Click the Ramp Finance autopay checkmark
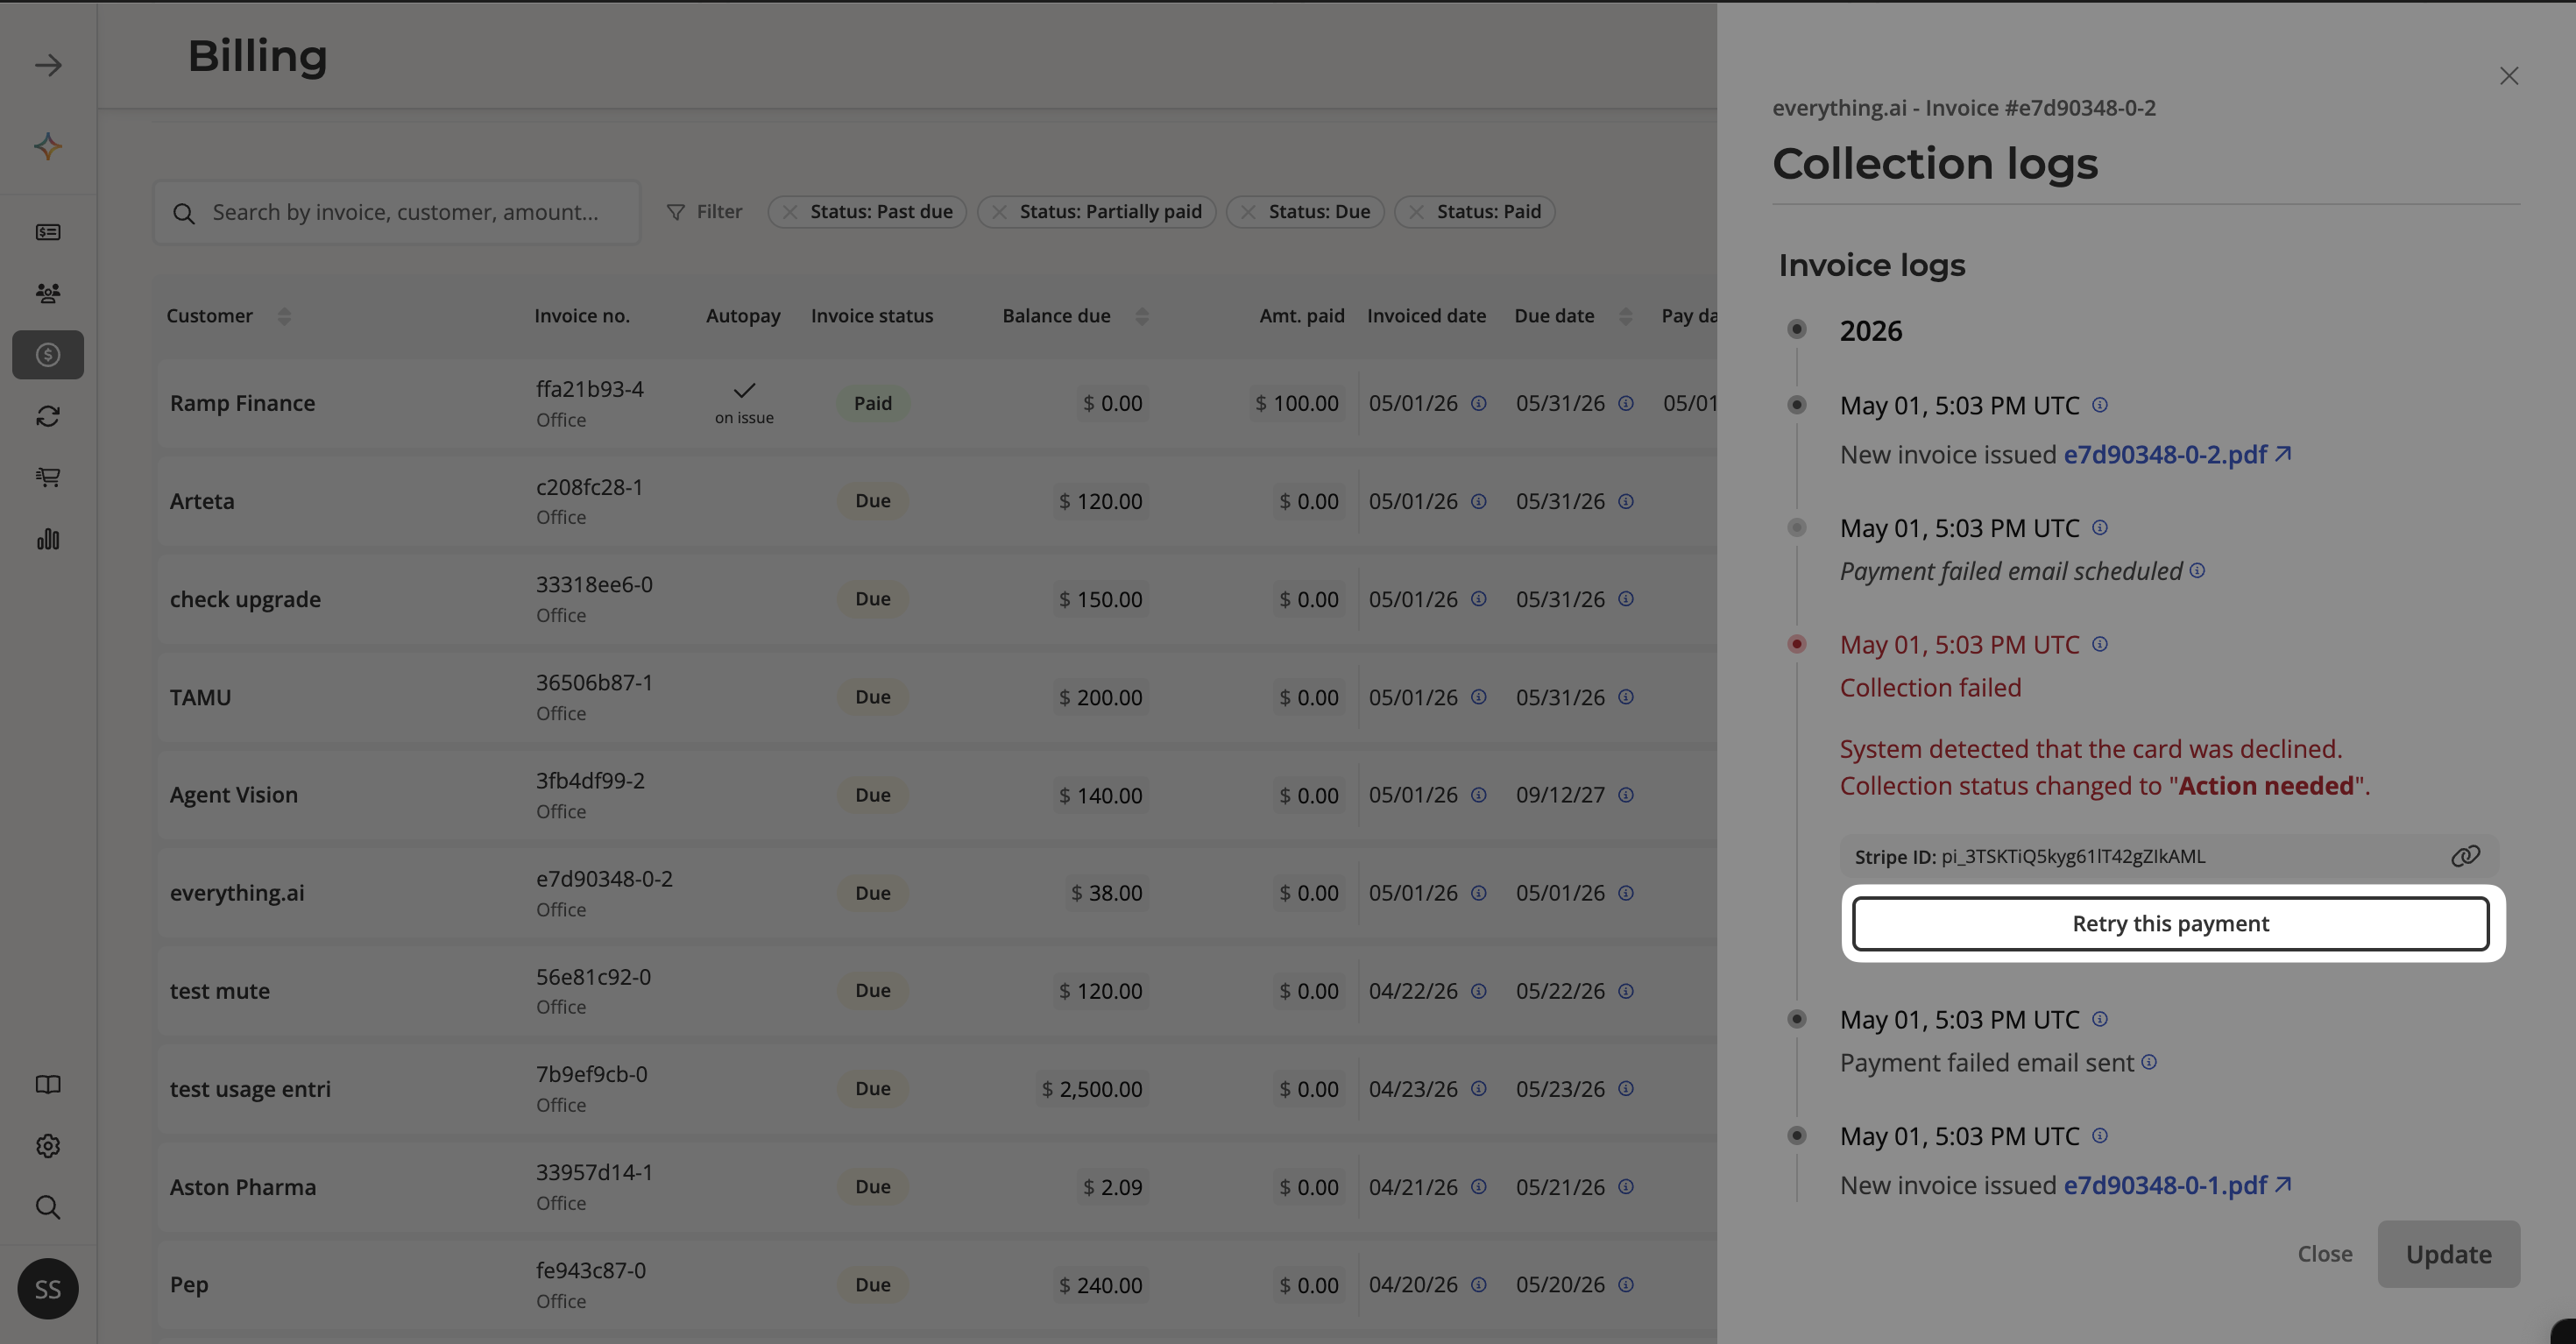 [744, 390]
